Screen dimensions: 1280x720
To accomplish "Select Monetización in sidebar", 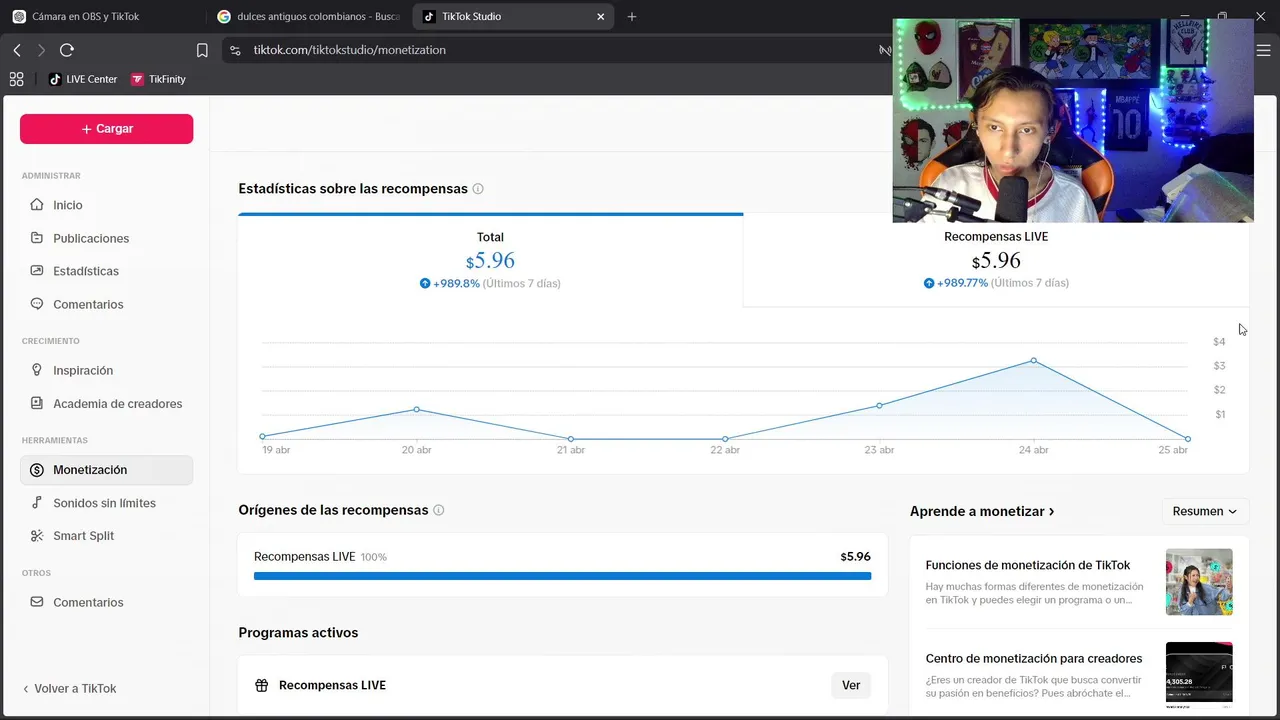I will pyautogui.click(x=106, y=470).
